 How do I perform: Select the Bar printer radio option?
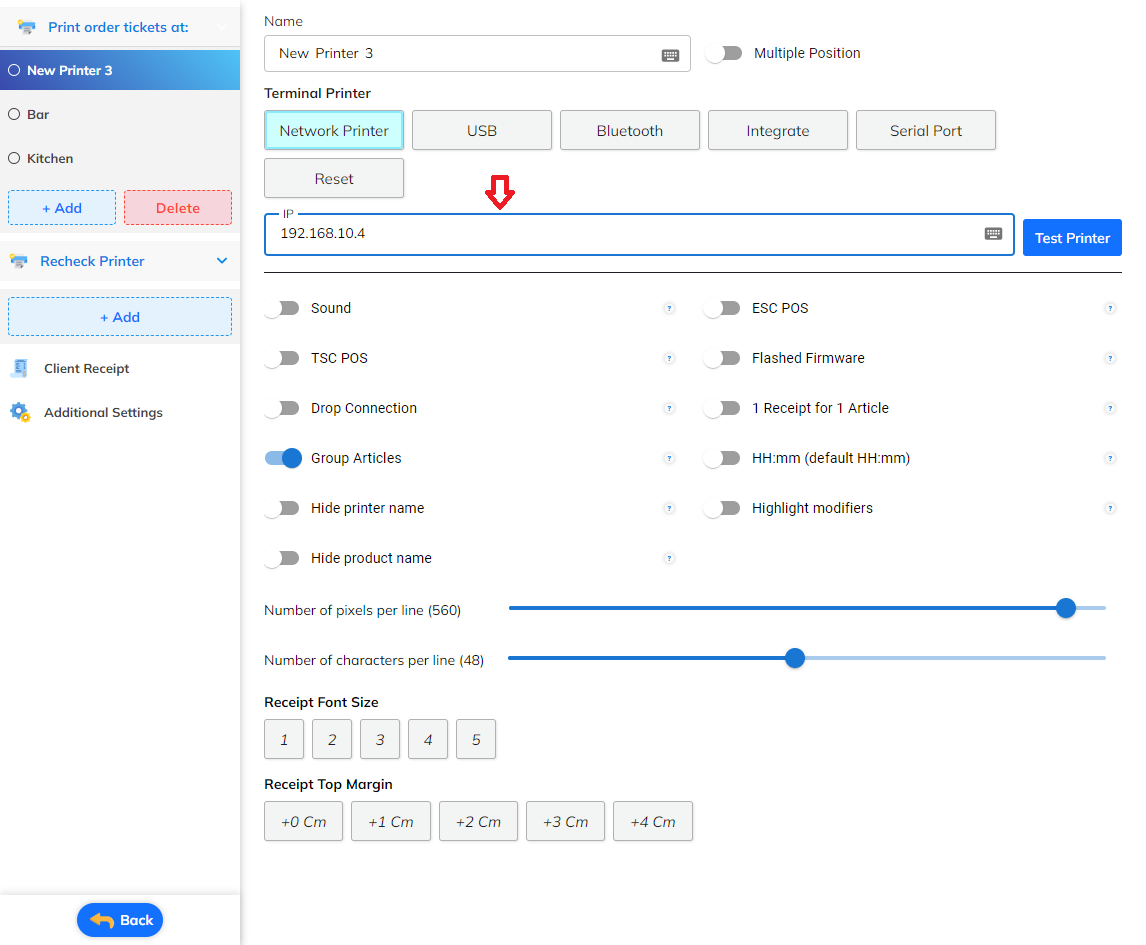pyautogui.click(x=14, y=114)
